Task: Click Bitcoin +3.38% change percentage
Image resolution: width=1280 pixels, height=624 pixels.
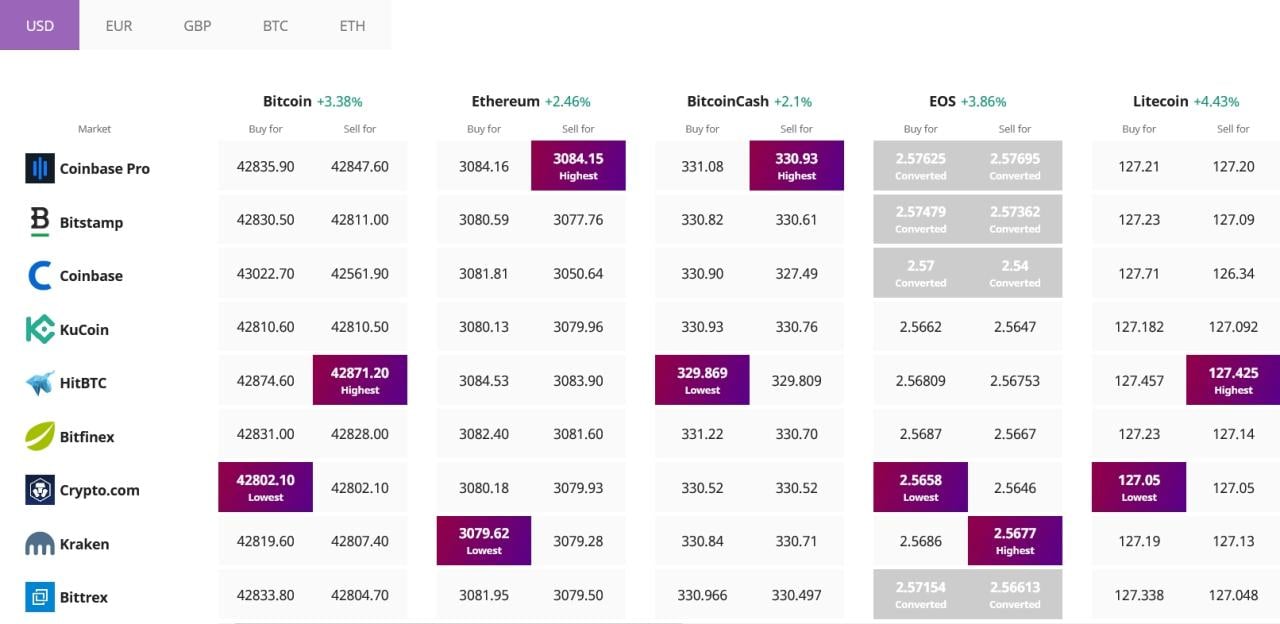Action: [340, 102]
